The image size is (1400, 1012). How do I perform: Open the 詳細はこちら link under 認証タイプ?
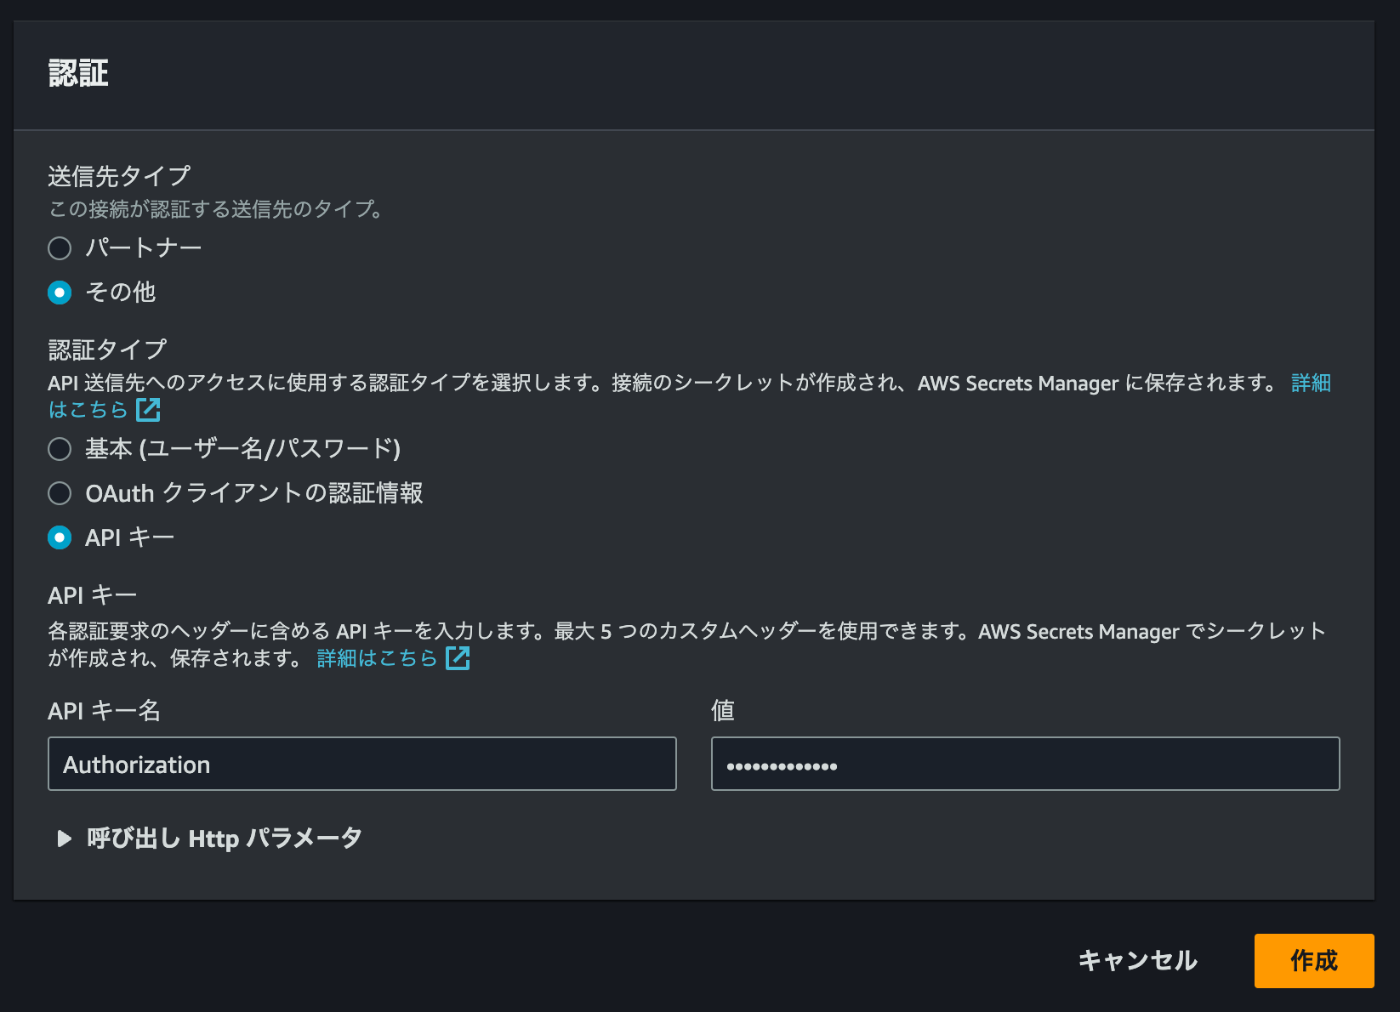[88, 410]
